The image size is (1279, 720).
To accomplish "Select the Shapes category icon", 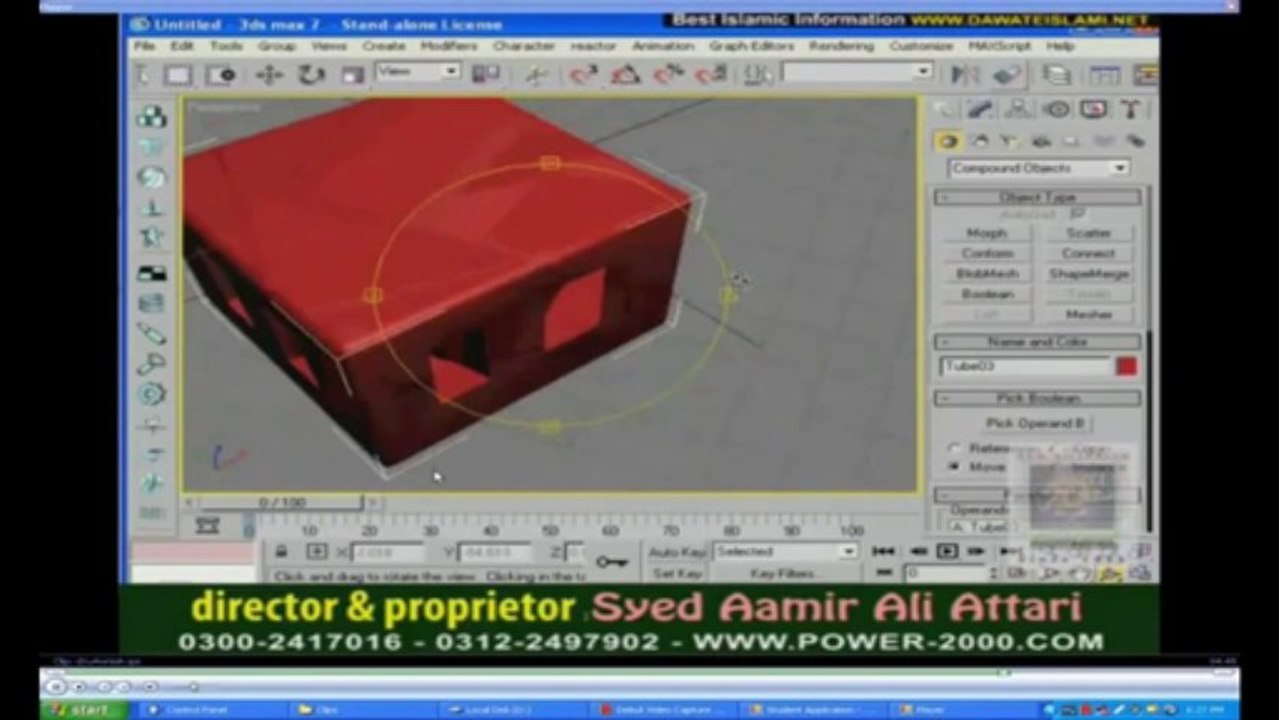I will pos(980,141).
